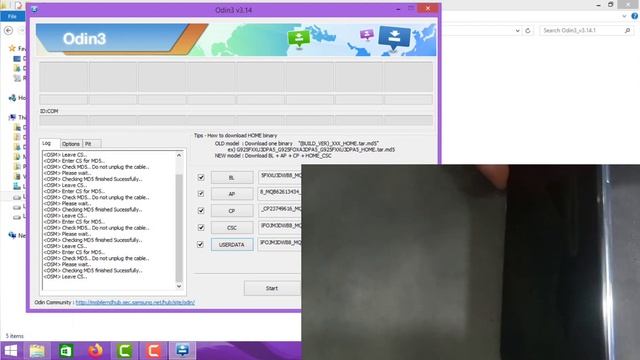Click the CSC file path field

(280, 226)
